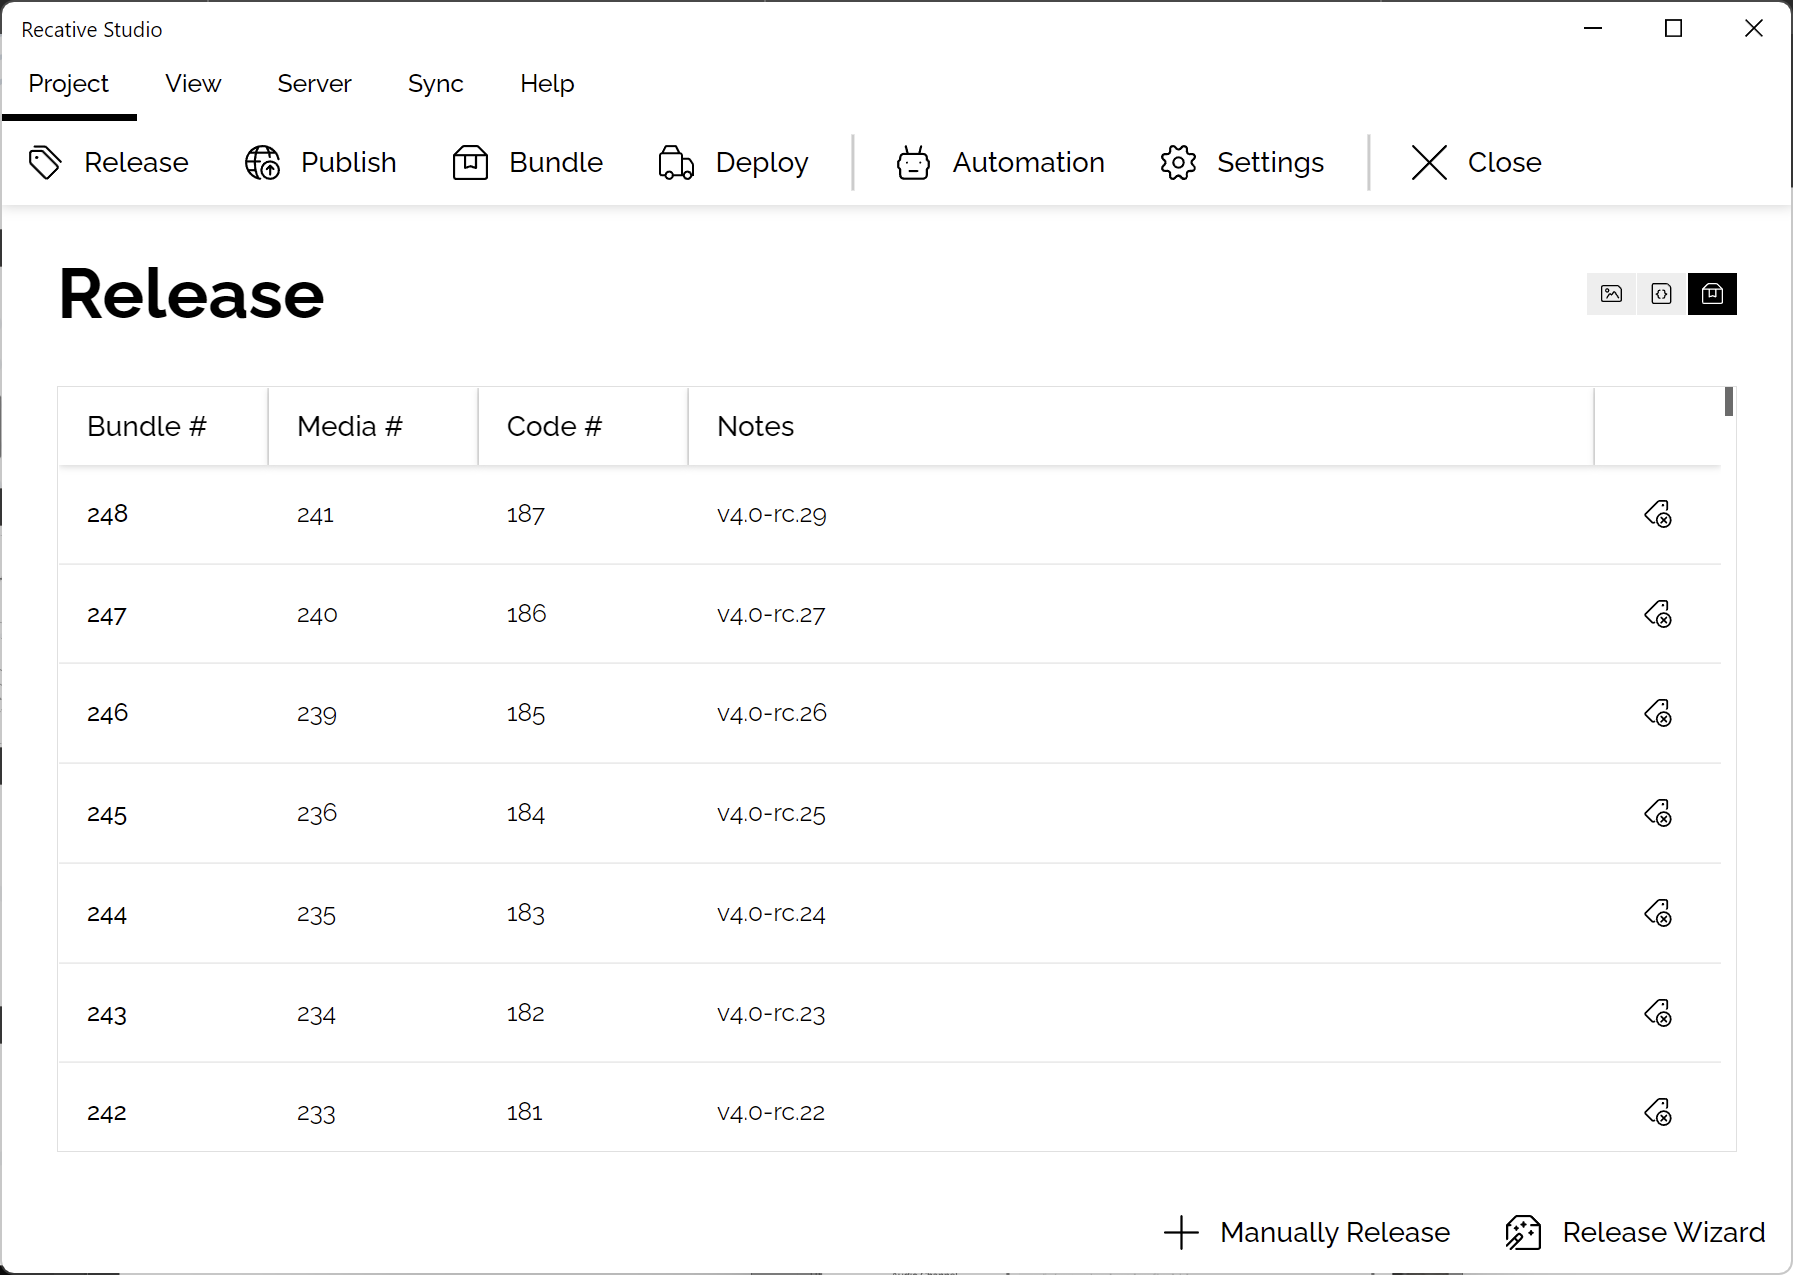Switch to code release view icon
The image size is (1793, 1275).
pos(1662,294)
